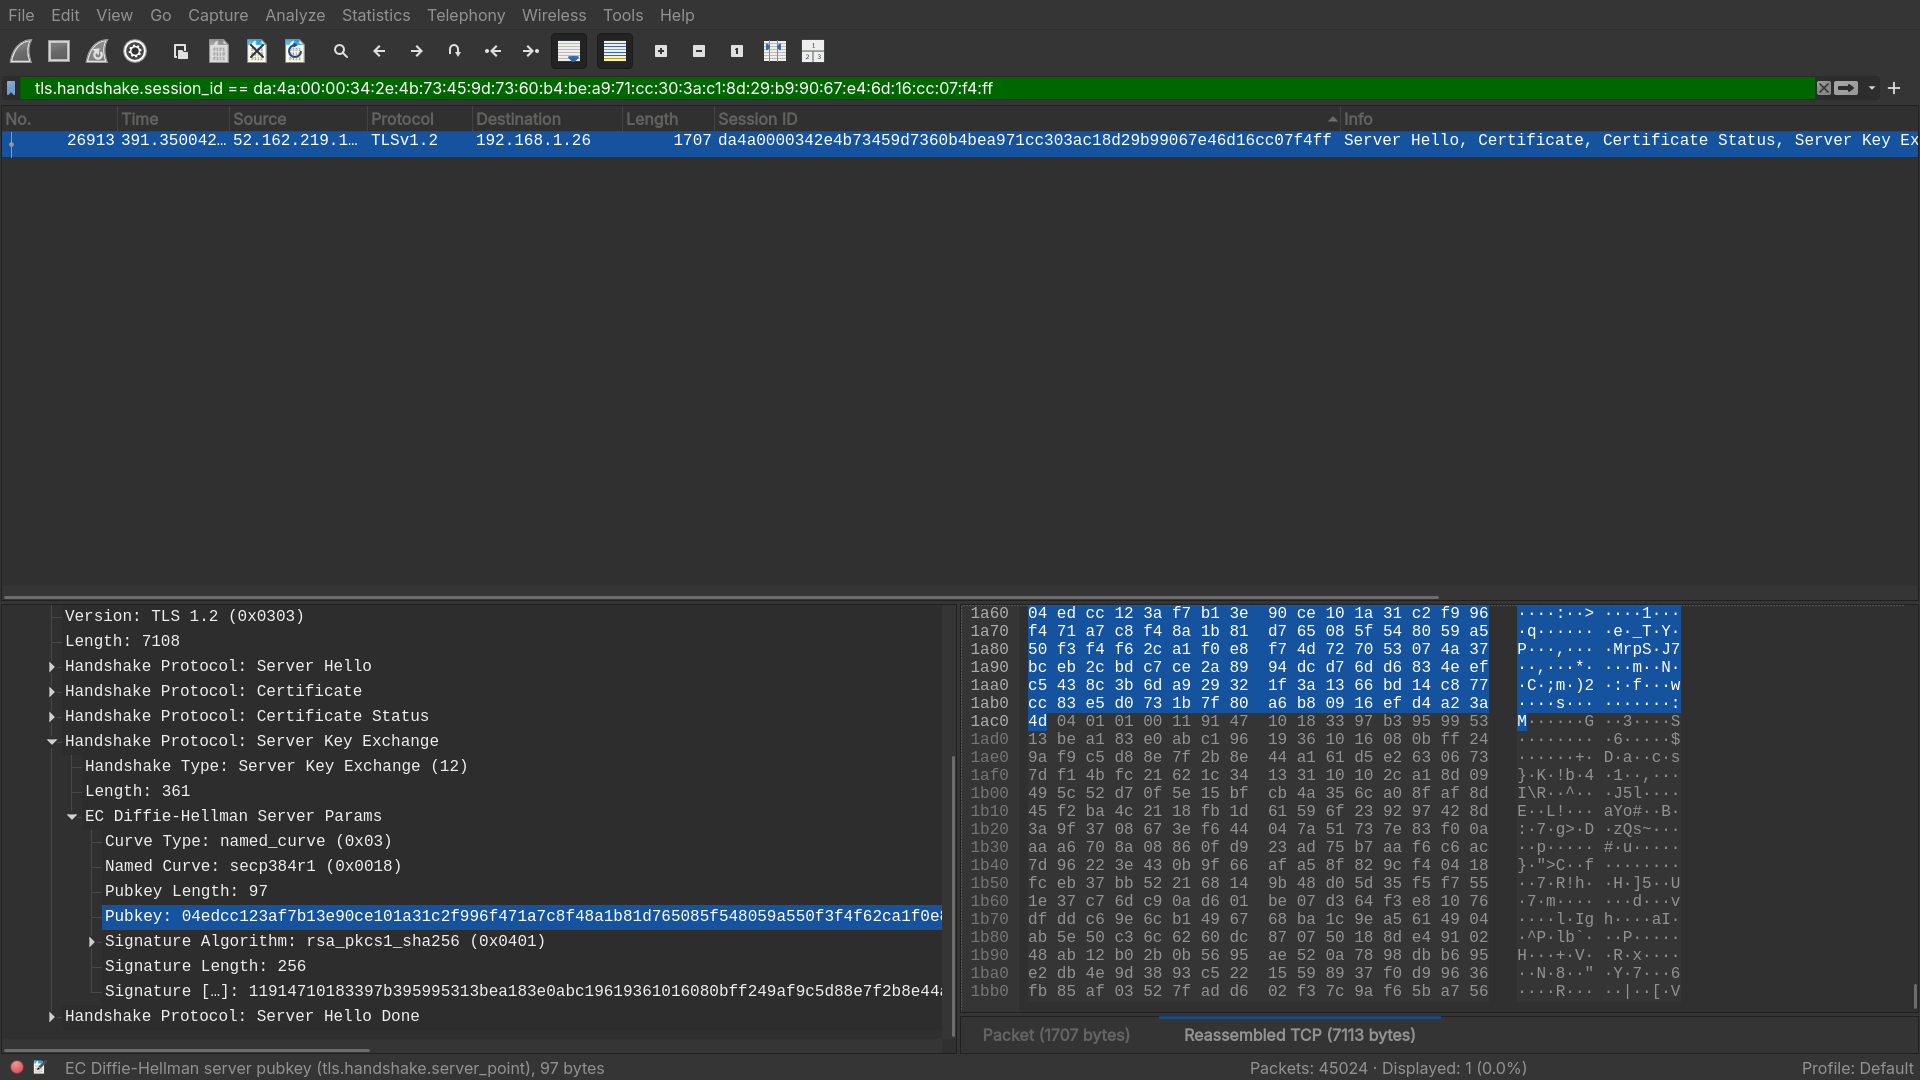Toggle auto-scroll during live capture
This screenshot has width=1920, height=1080.
569,51
